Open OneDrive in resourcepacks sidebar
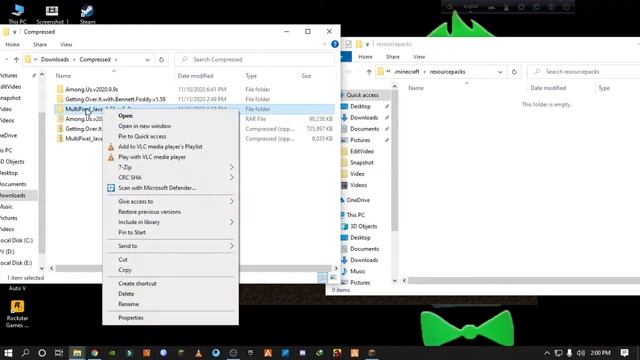This screenshot has width=640, height=360. (x=358, y=200)
